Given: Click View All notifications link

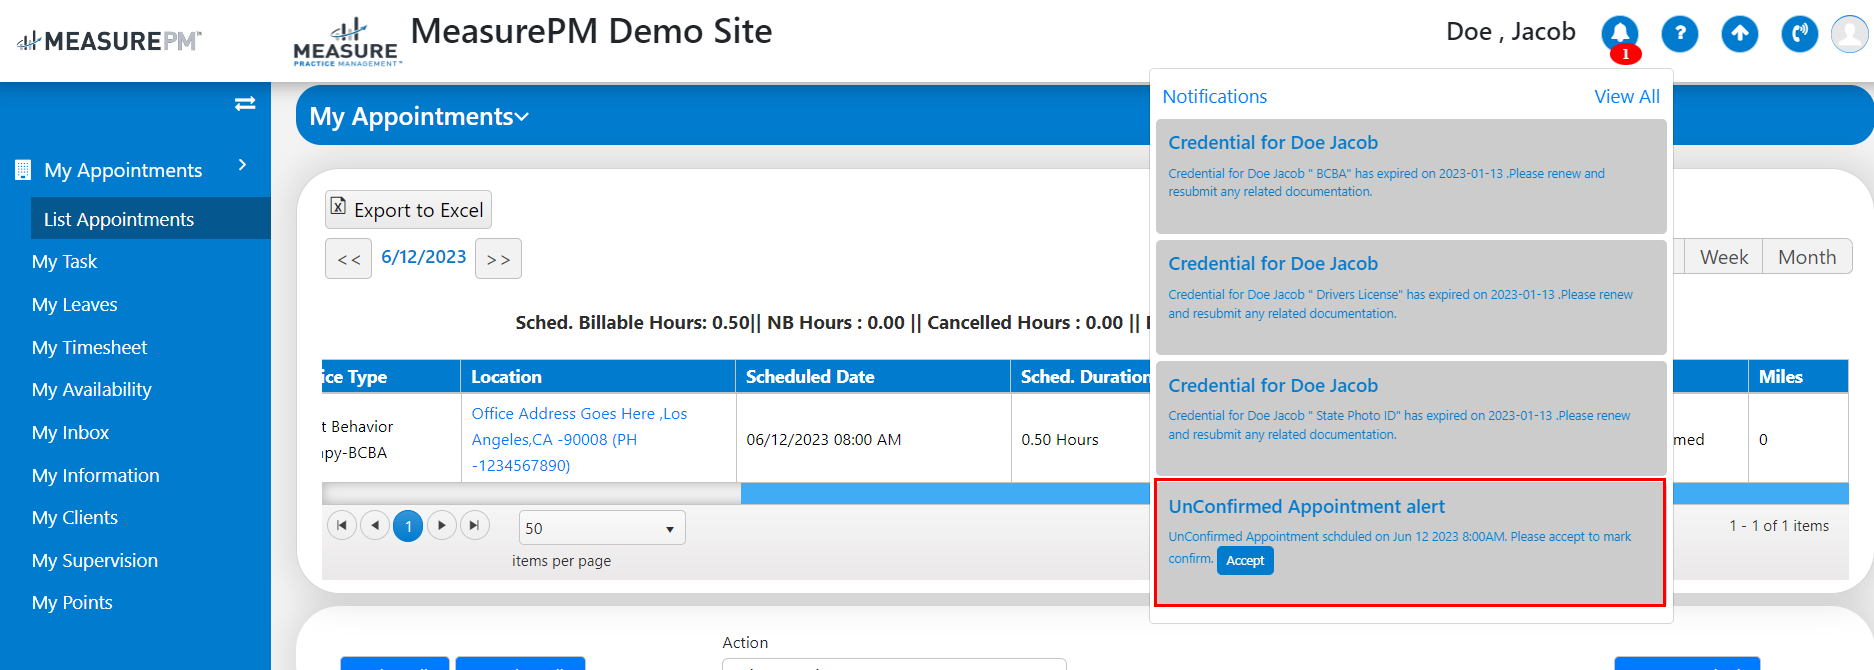Looking at the screenshot, I should click(1626, 97).
